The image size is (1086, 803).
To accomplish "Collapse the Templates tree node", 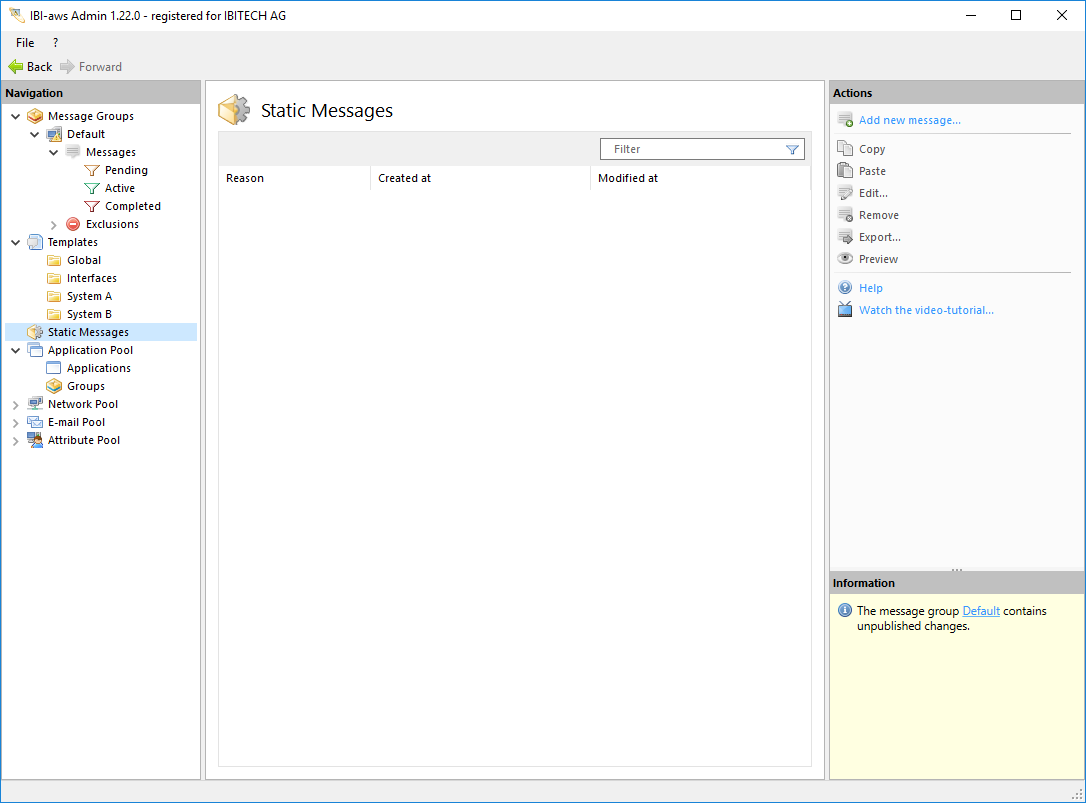I will coord(16,243).
